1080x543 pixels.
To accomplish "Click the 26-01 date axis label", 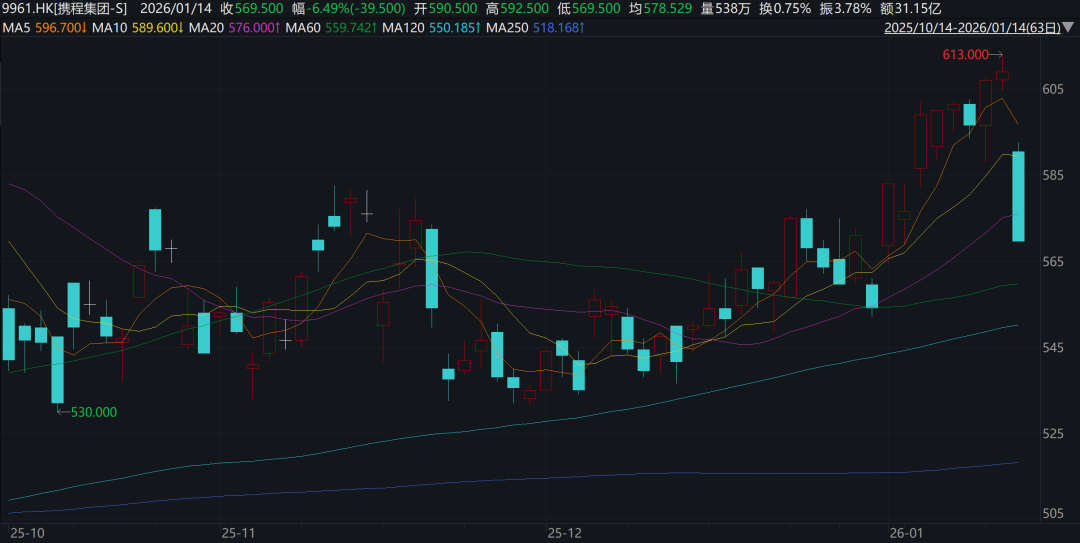I will tap(906, 533).
